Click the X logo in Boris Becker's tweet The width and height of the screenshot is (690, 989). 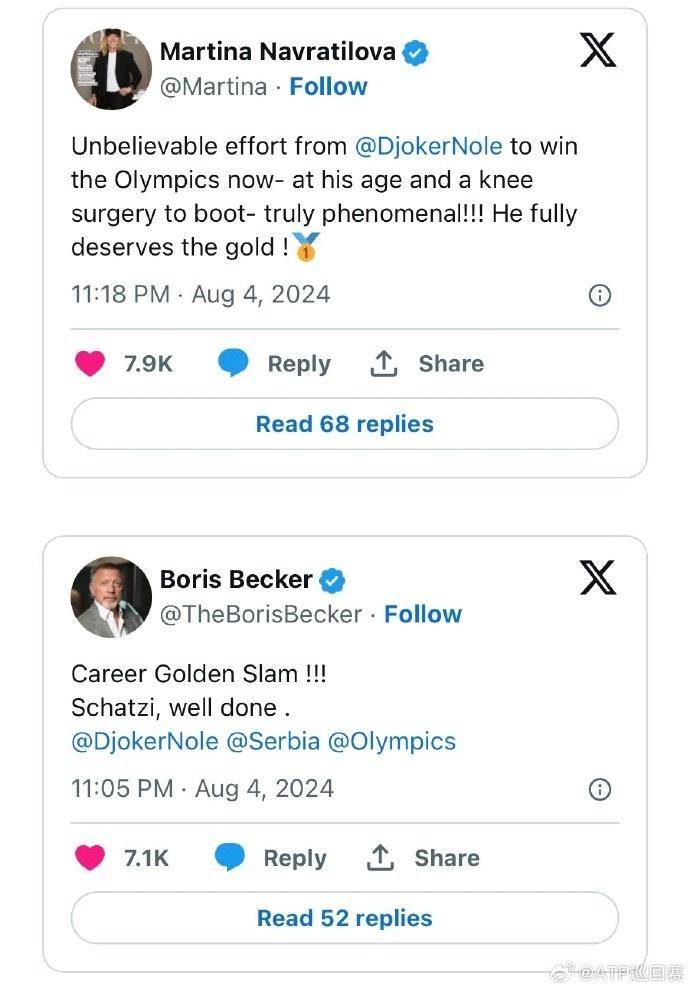598,577
